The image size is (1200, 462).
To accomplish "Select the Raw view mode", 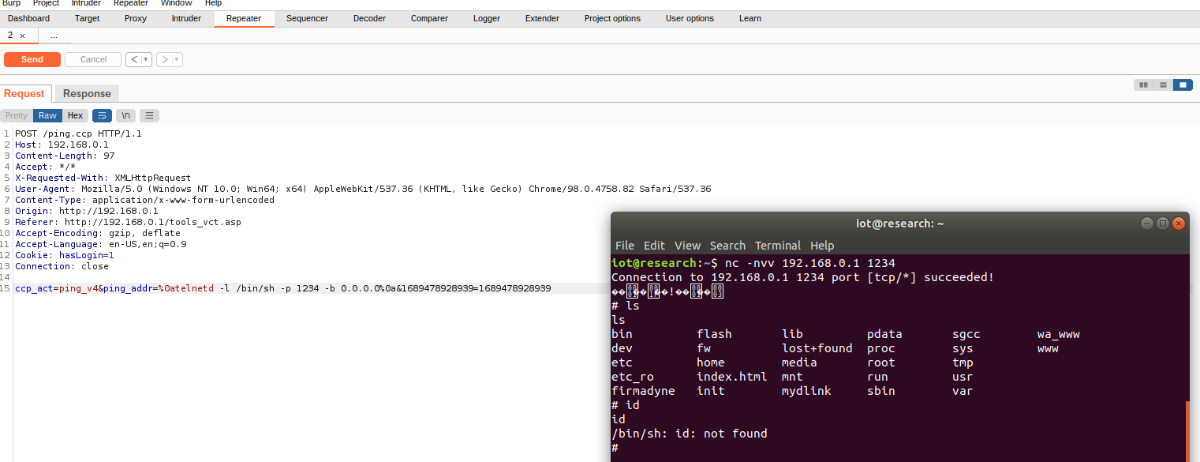I will [47, 115].
